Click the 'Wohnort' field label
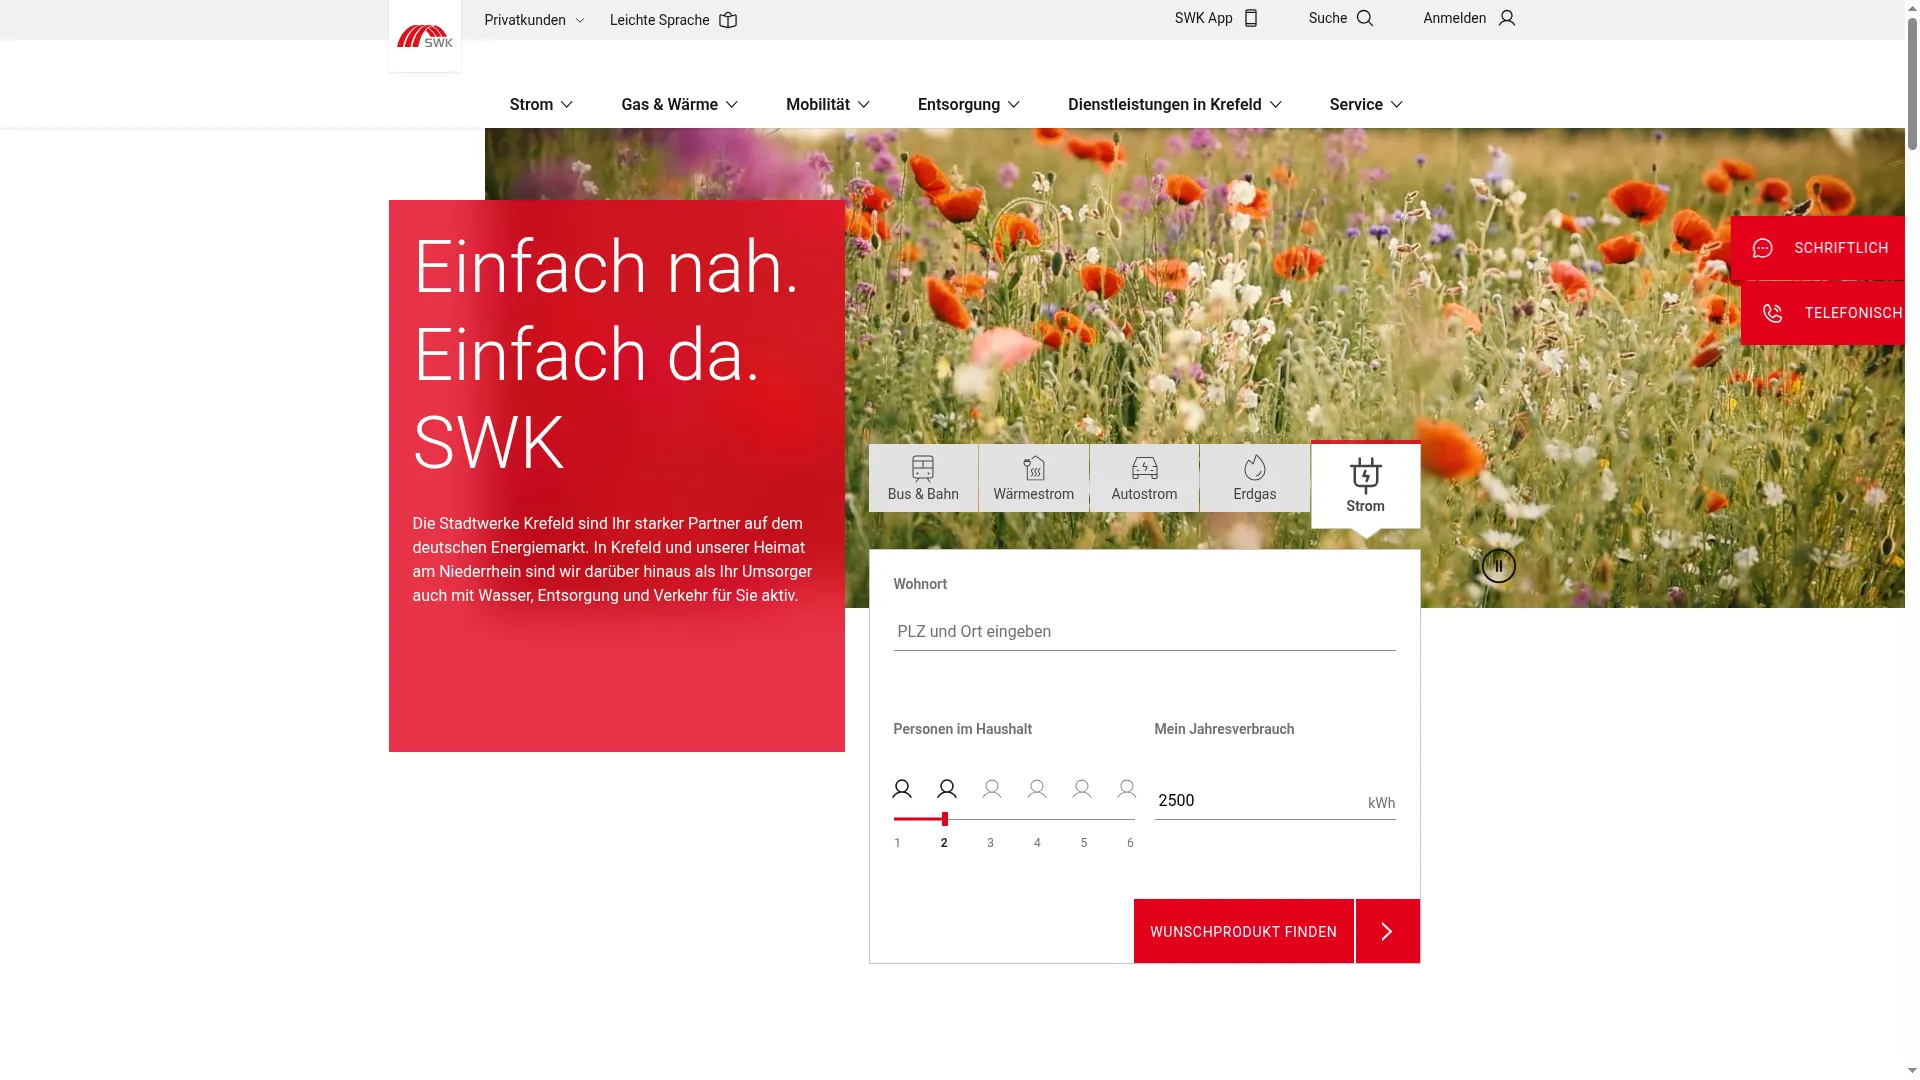 click(920, 584)
